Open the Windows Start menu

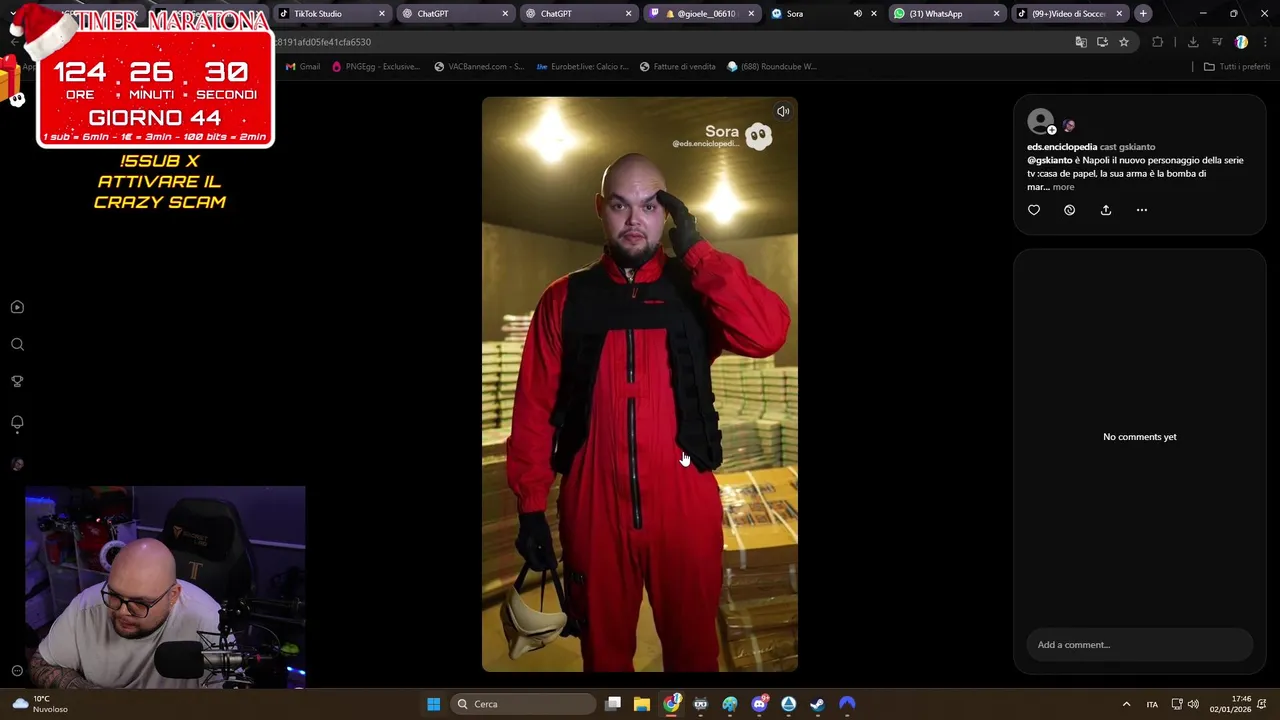coord(433,704)
